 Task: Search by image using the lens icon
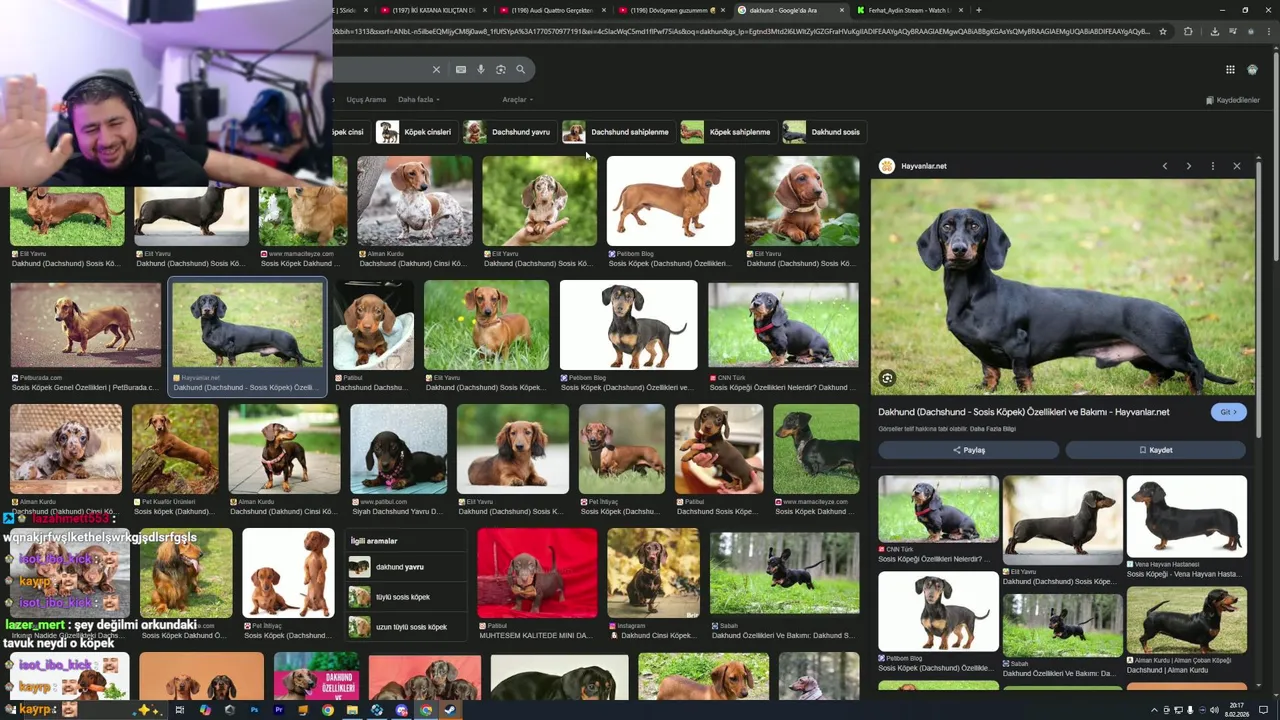(x=501, y=70)
